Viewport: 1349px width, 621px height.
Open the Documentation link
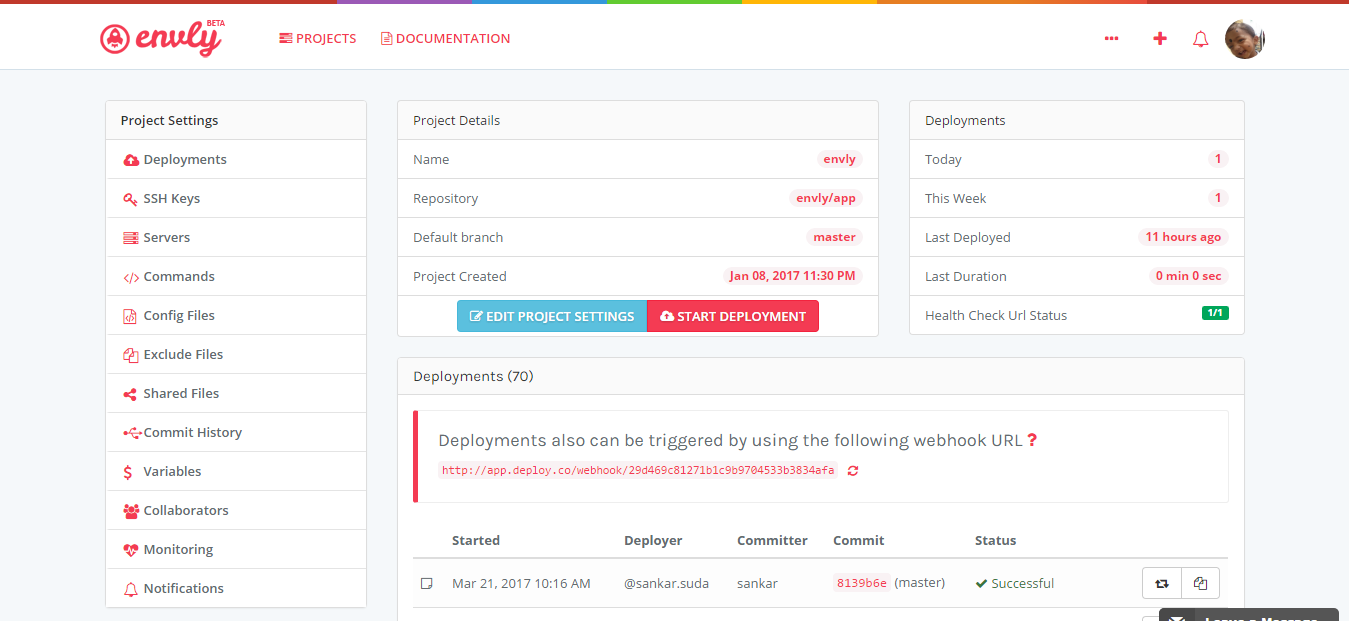pos(446,39)
